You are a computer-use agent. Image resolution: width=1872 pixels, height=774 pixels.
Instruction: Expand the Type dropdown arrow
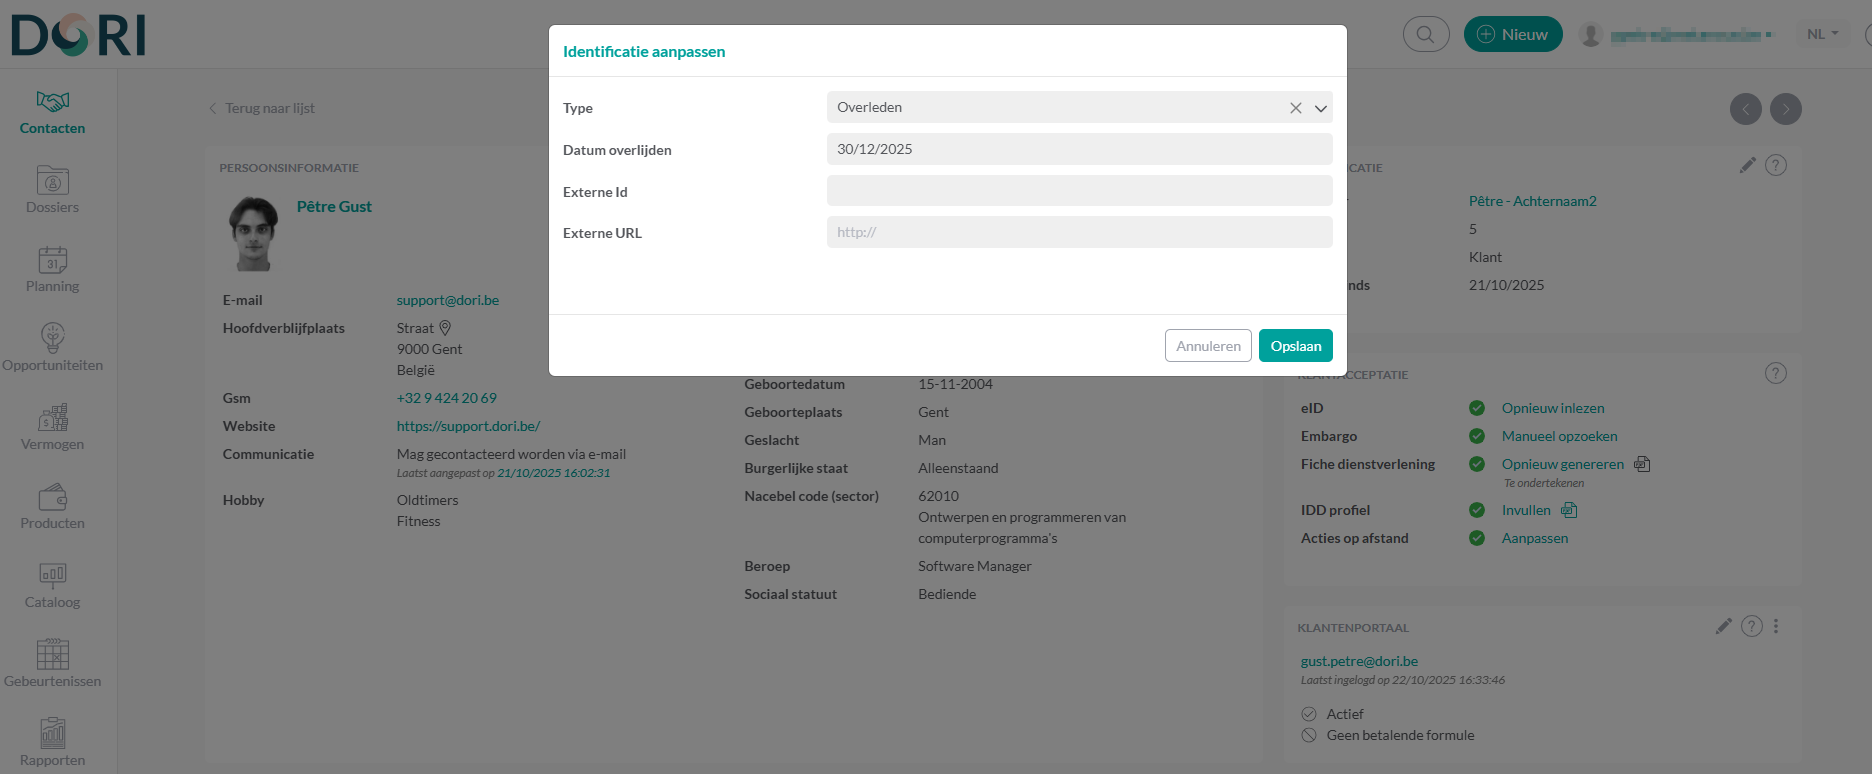coord(1320,108)
